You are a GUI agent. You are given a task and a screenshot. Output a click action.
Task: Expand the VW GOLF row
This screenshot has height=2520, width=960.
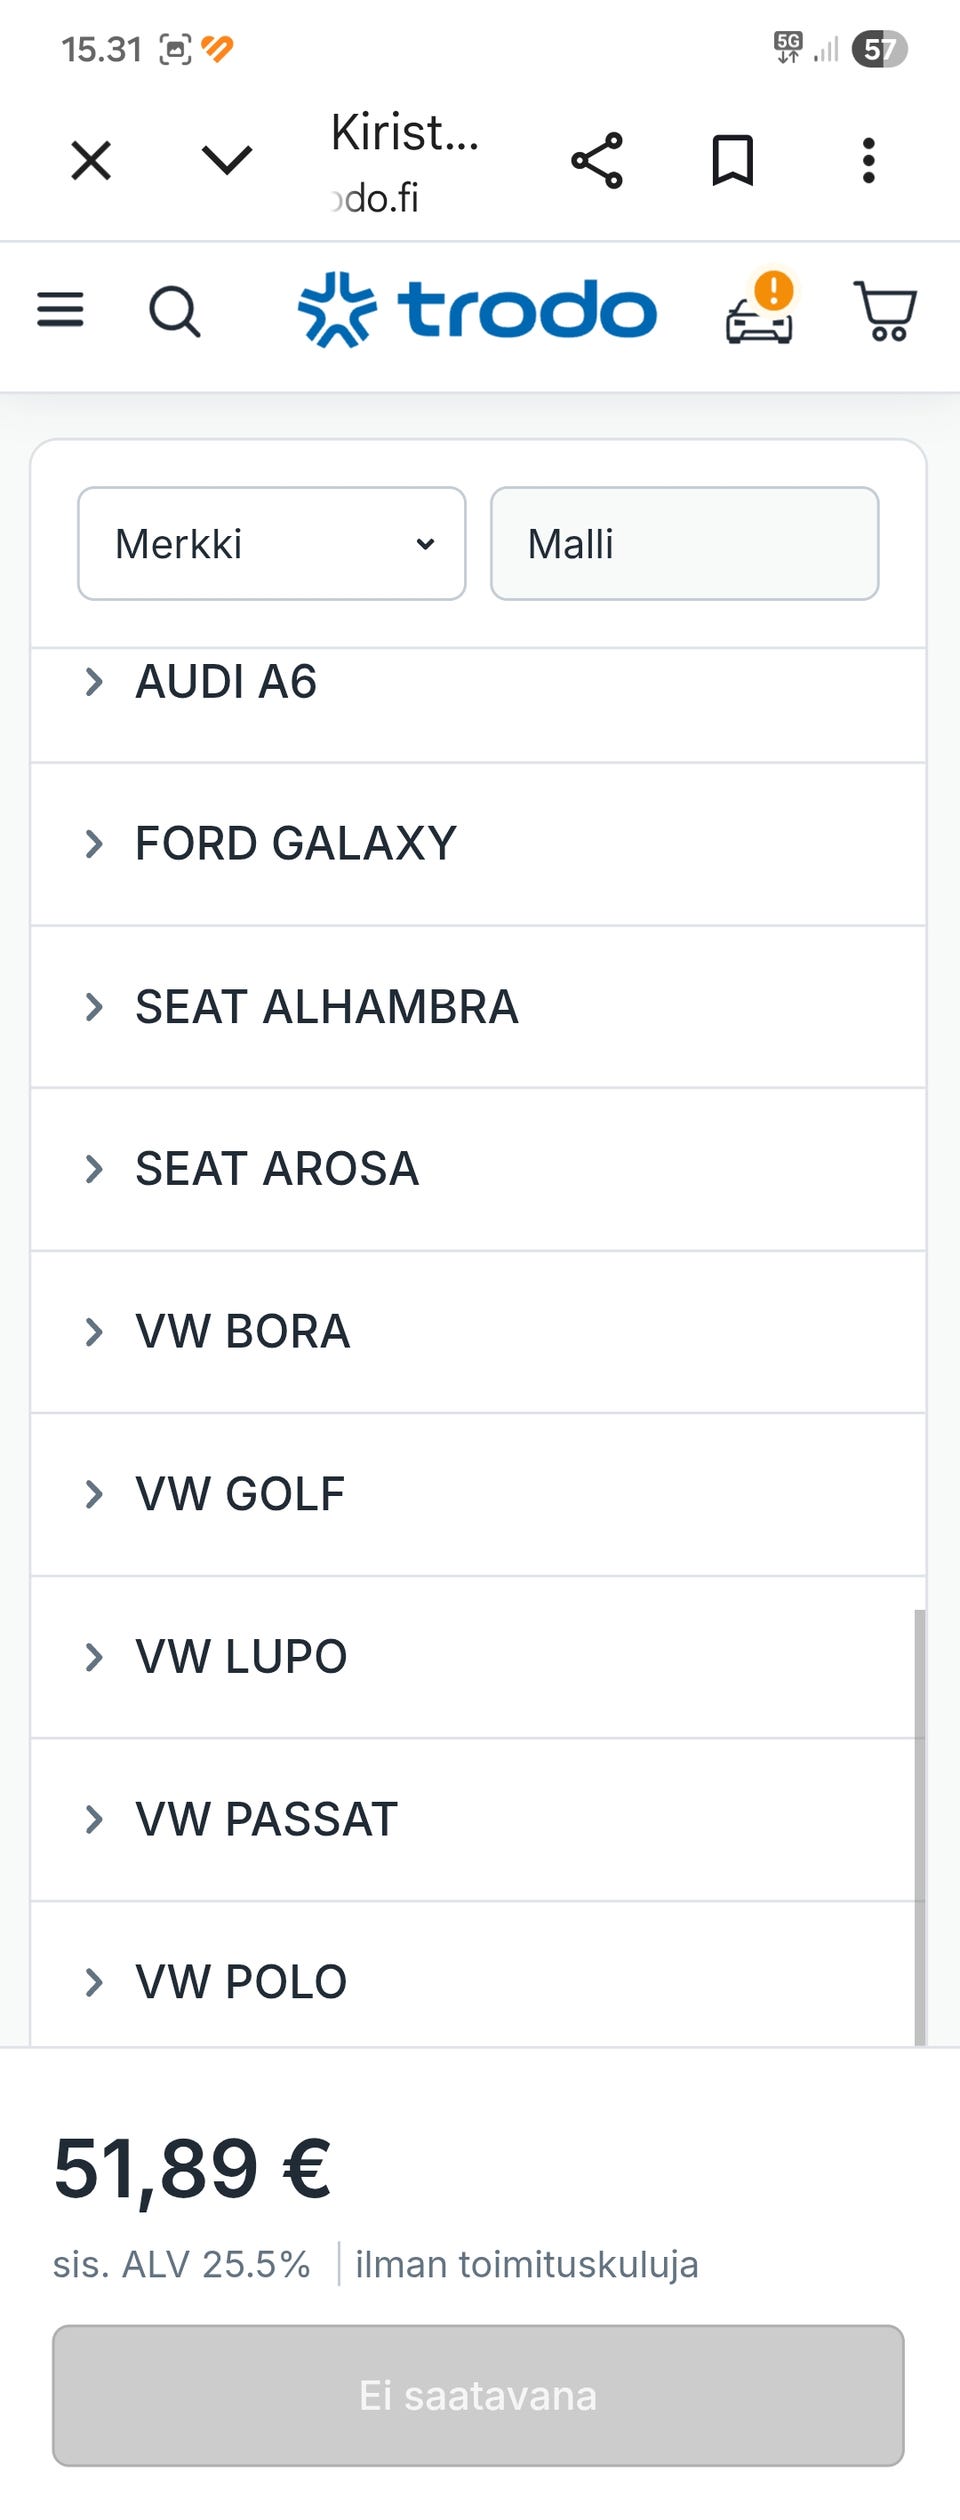point(240,1494)
